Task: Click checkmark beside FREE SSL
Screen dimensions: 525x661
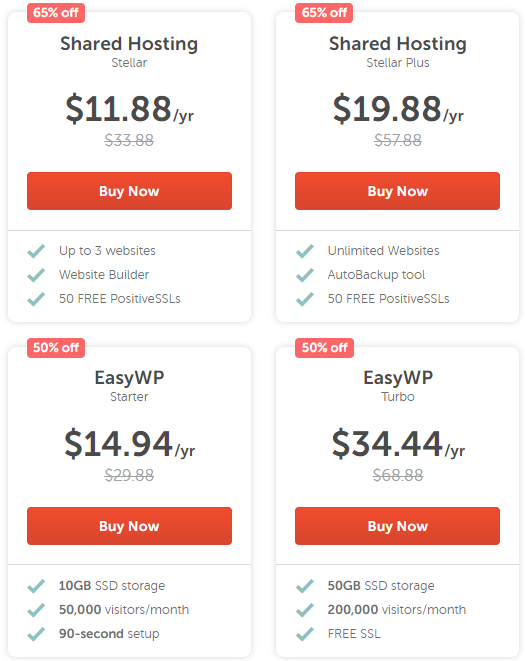Action: coord(305,634)
